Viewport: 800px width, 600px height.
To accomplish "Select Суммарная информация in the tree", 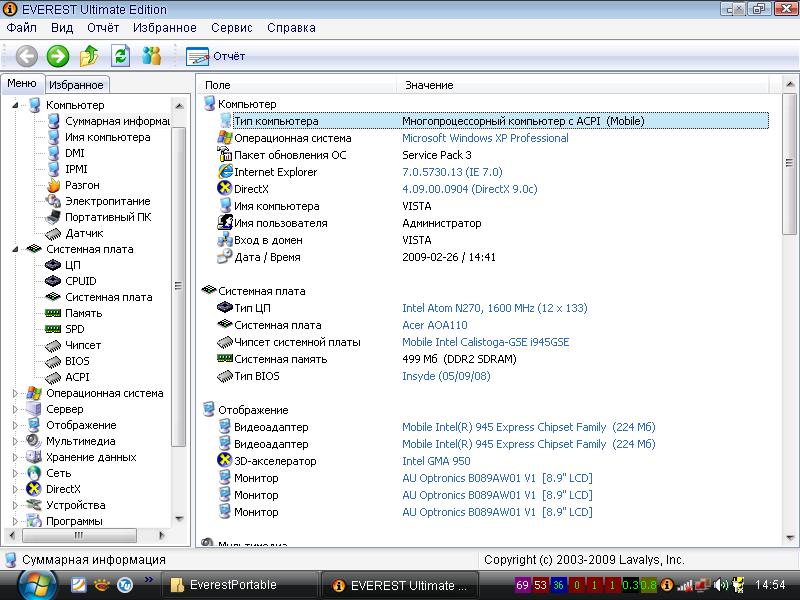I will tap(117, 121).
